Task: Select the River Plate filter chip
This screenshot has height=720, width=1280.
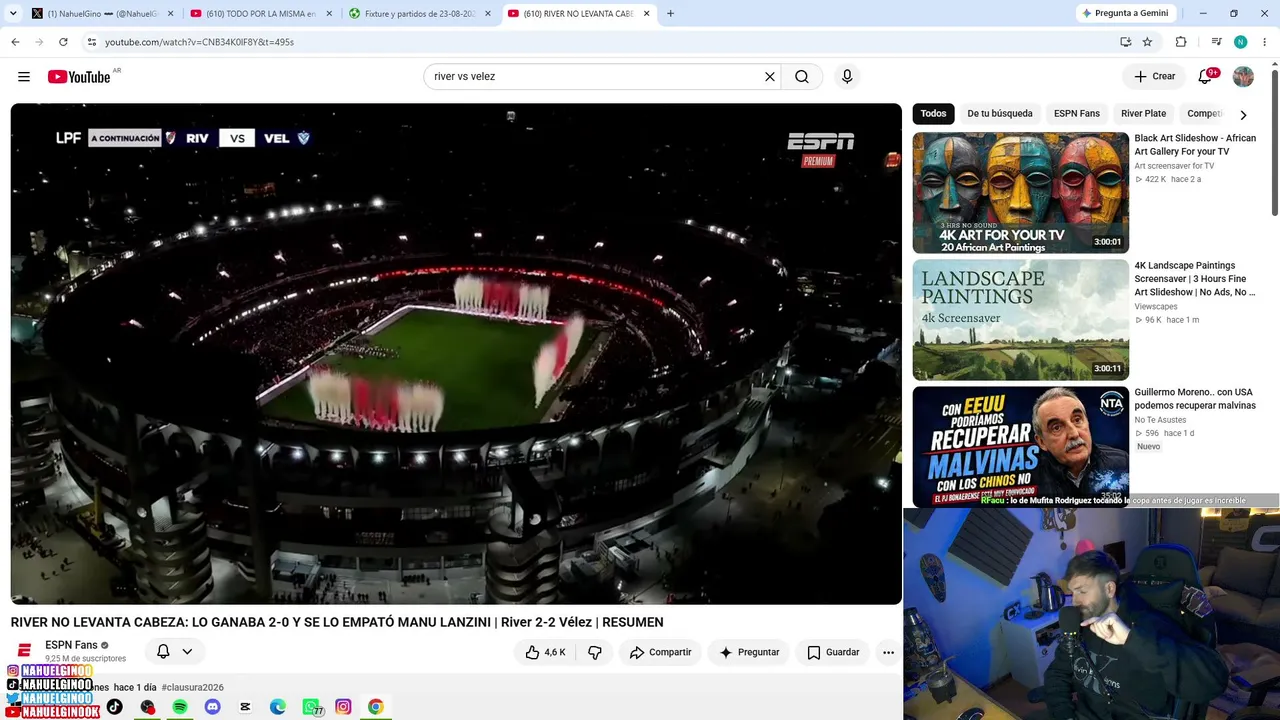Action: click(1143, 114)
